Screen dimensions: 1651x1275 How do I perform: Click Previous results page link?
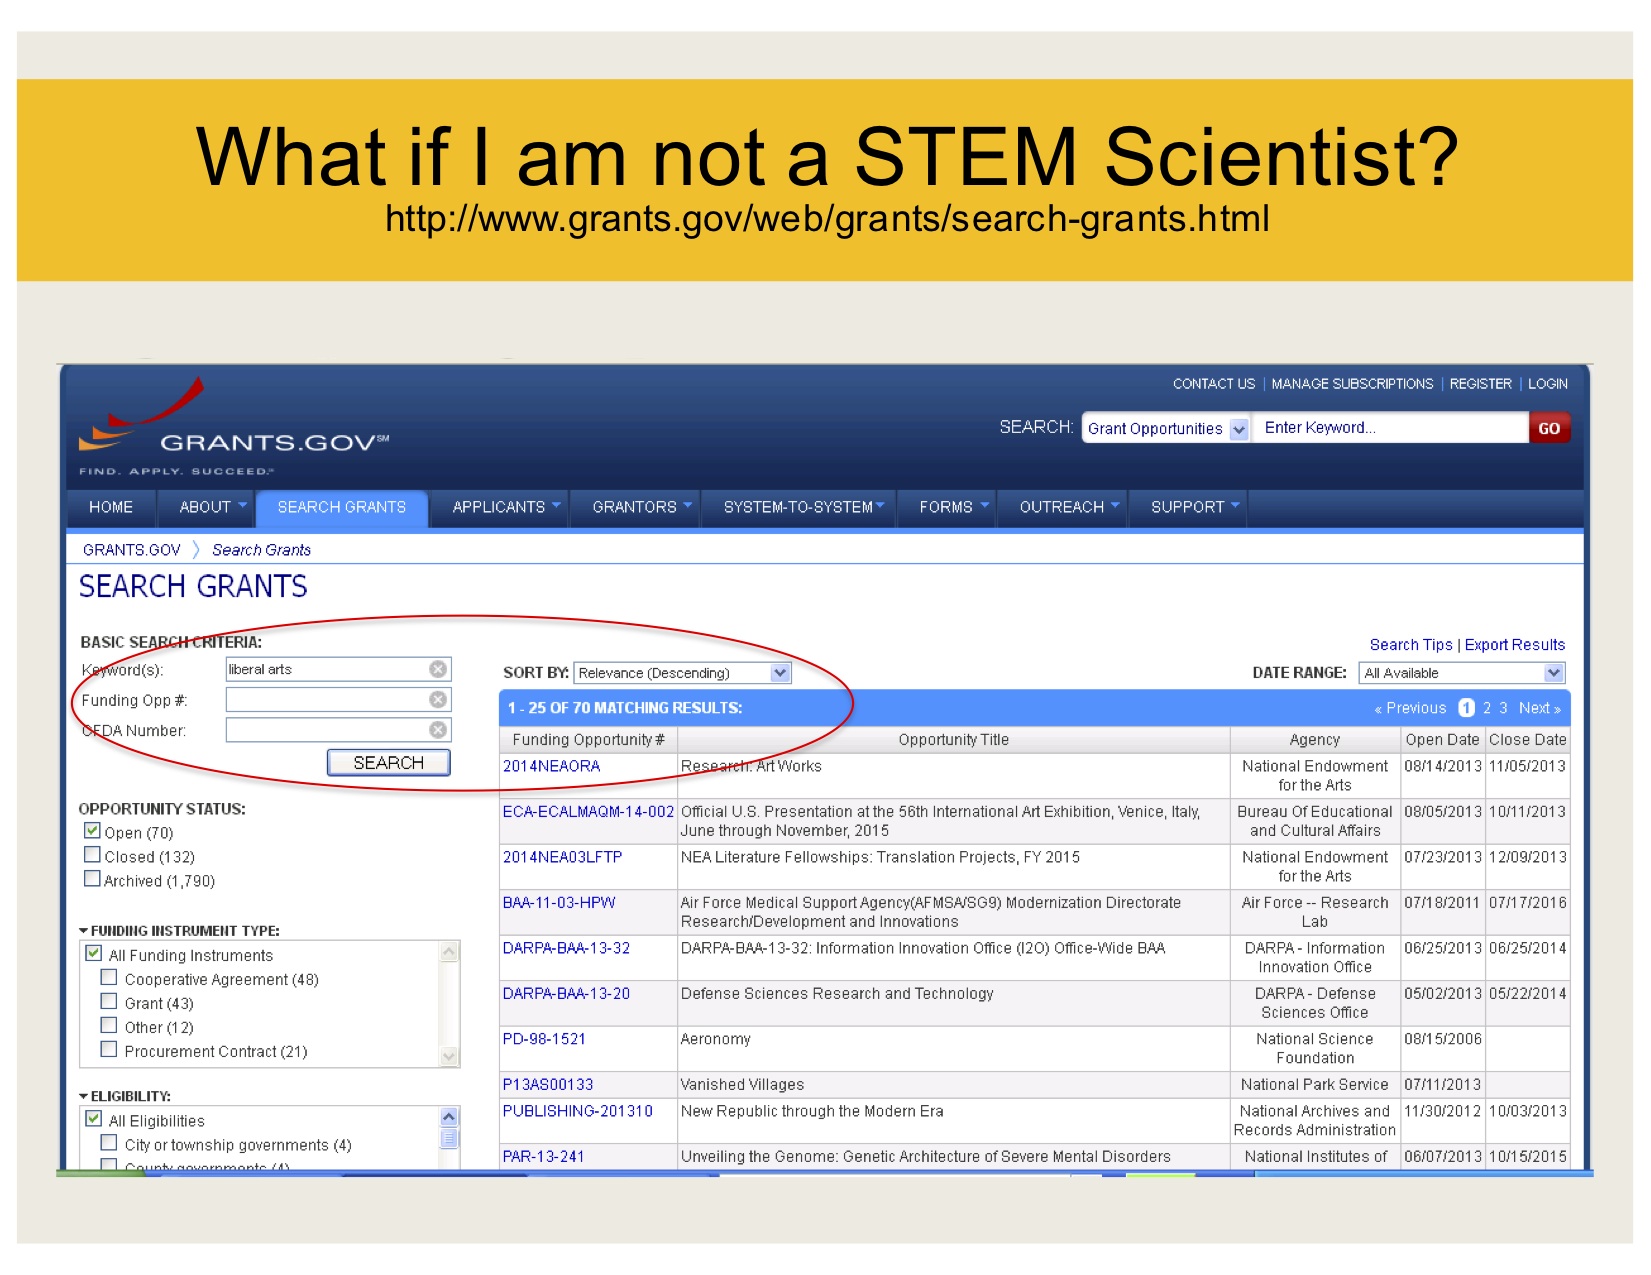point(1410,708)
